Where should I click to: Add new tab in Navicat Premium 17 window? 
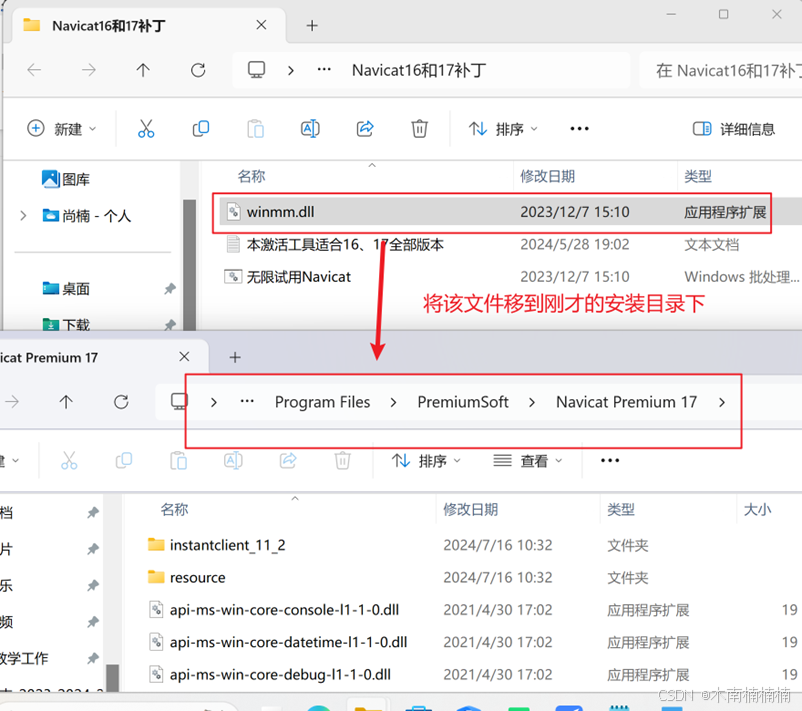pyautogui.click(x=235, y=357)
